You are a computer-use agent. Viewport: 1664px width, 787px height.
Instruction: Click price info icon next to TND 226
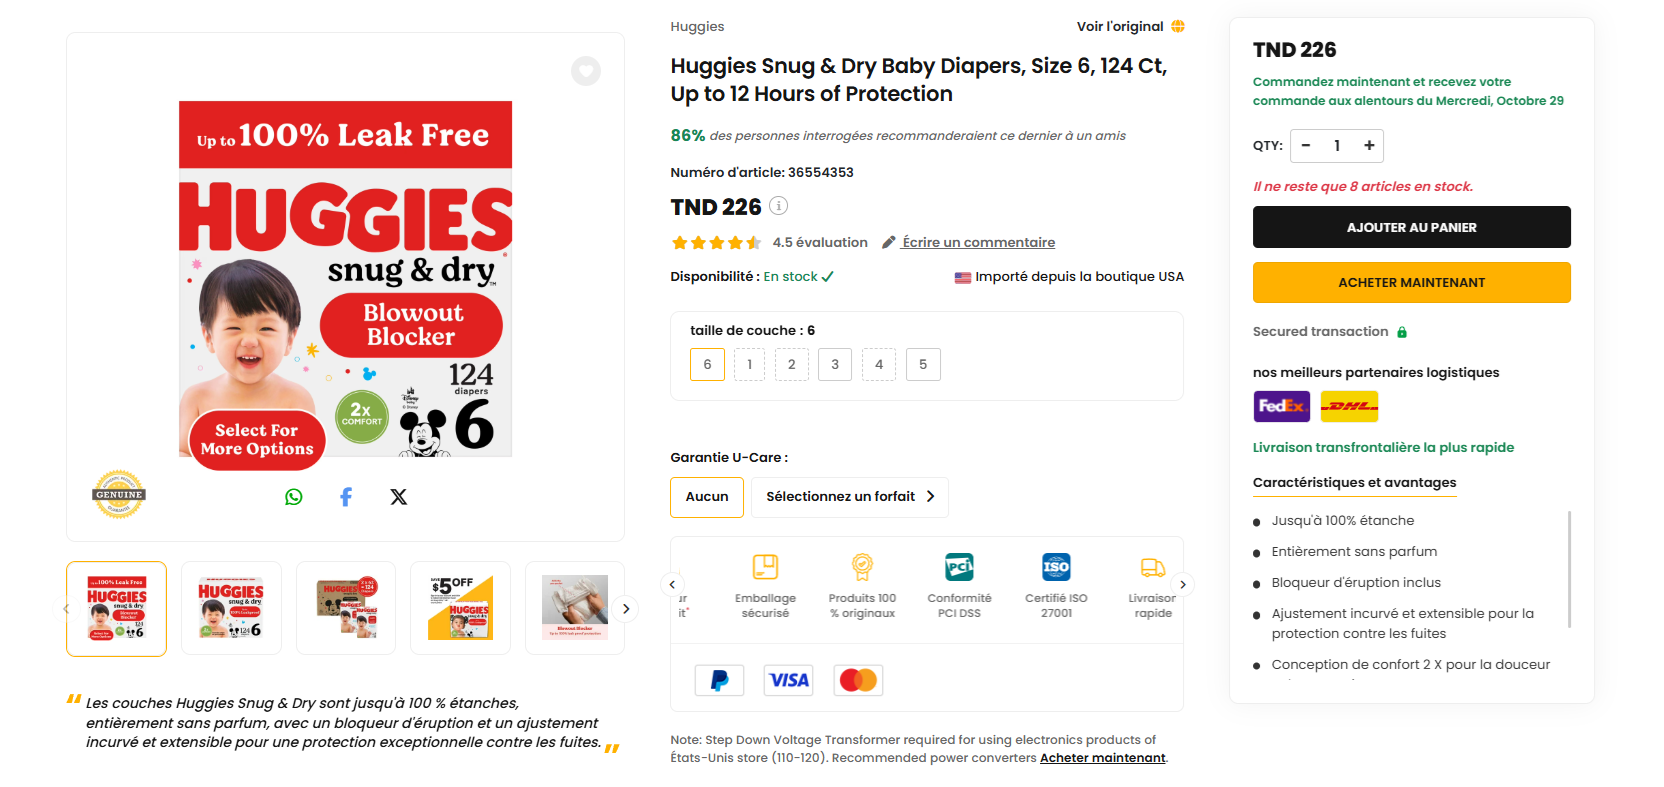[778, 206]
